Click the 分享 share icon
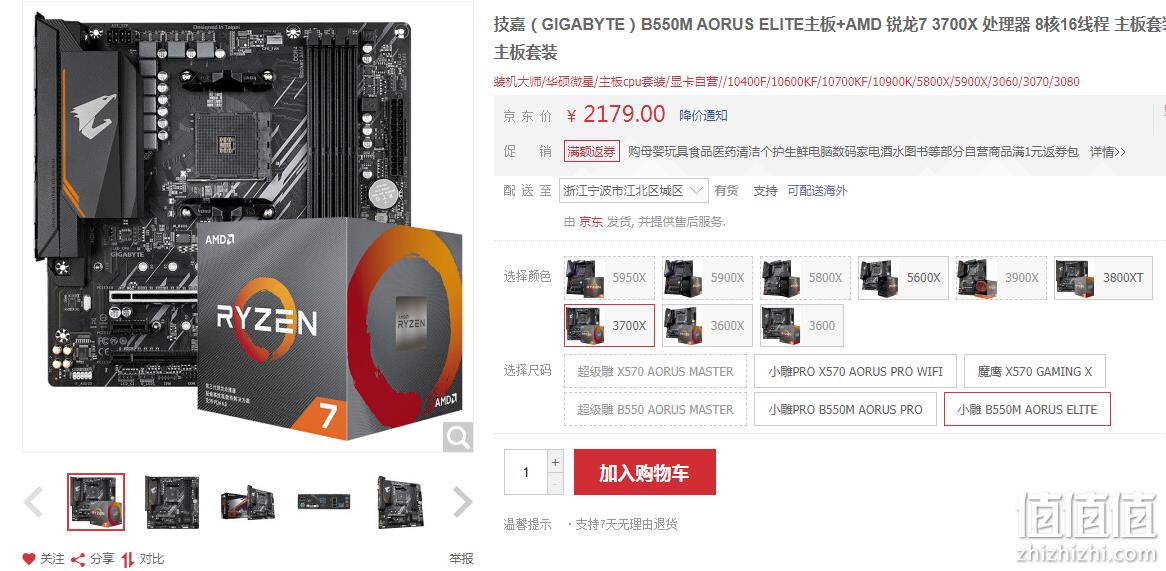Viewport: 1166px width, 571px height. 78,559
